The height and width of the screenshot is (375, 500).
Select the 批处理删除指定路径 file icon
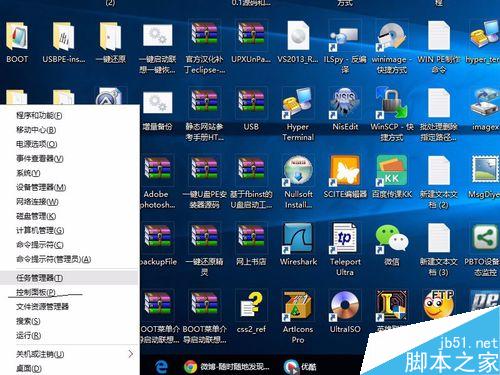439,103
